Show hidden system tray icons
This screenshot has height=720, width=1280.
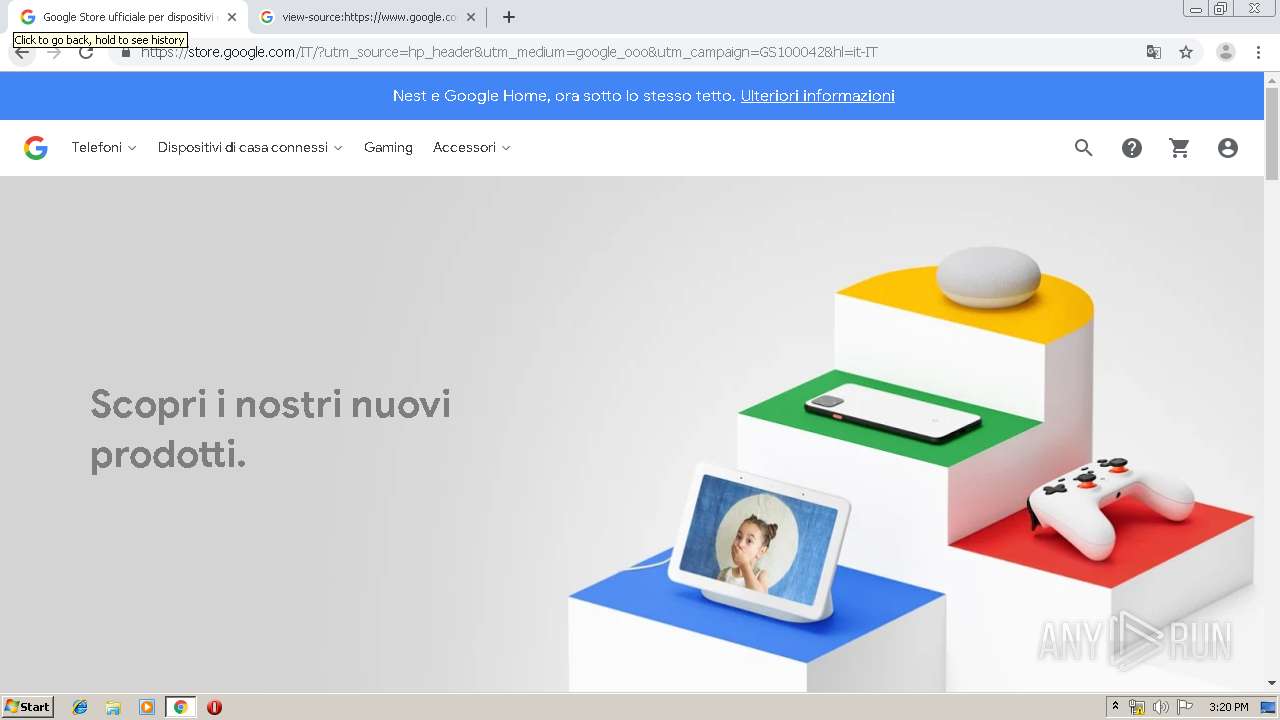point(1115,707)
